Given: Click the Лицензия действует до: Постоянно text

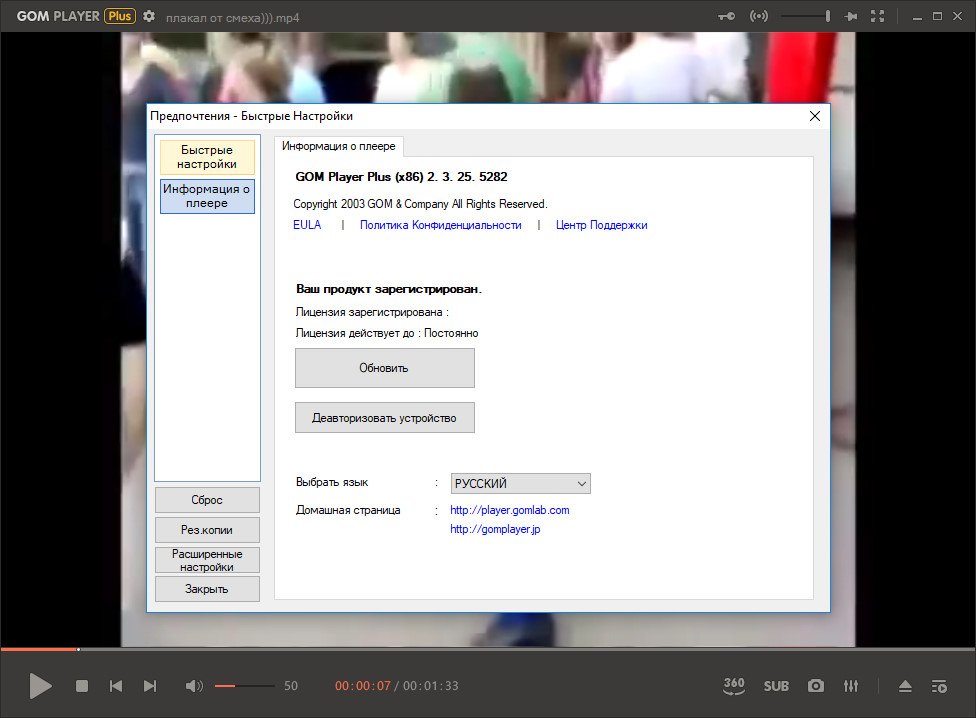Looking at the screenshot, I should click(387, 333).
